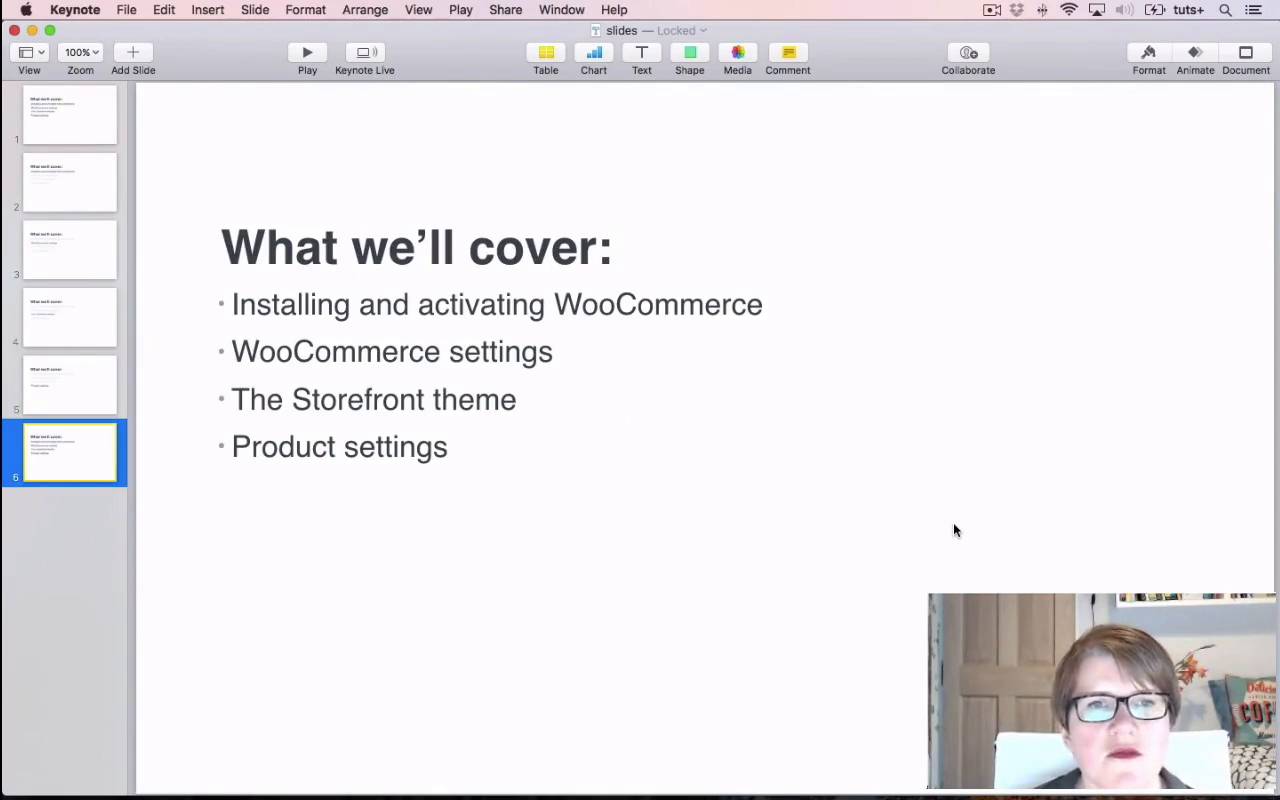Image resolution: width=1280 pixels, height=800 pixels.
Task: Open the Wi-Fi status menu
Action: coord(1069,10)
